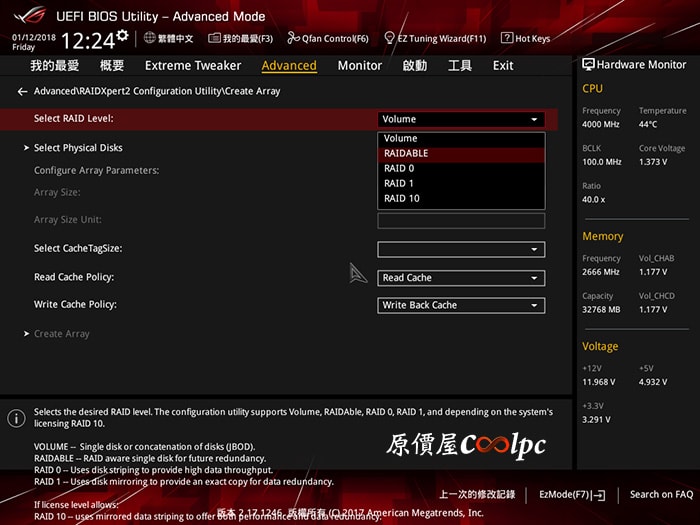Open the Write Cache Policy dropdown
Image resolution: width=700 pixels, height=525 pixels.
point(461,305)
